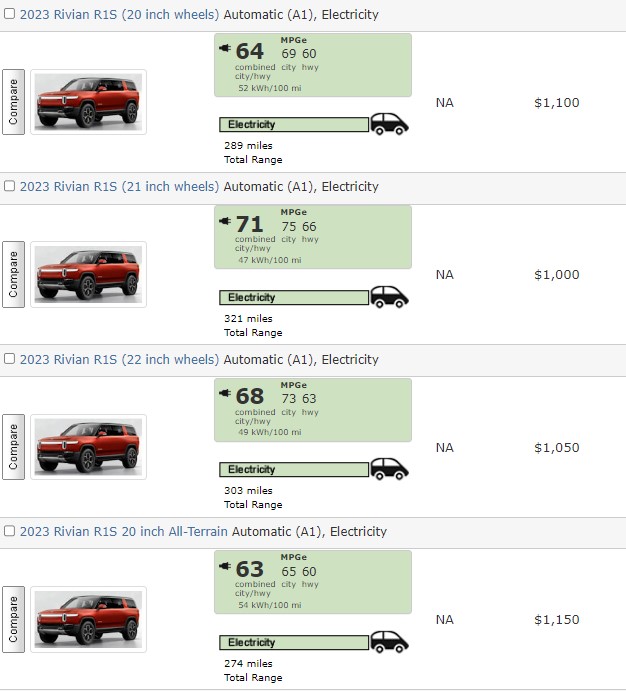626x691 pixels.
Task: Open the 2023 Rivian R1S (20 inch wheels) link
Action: click(x=119, y=15)
